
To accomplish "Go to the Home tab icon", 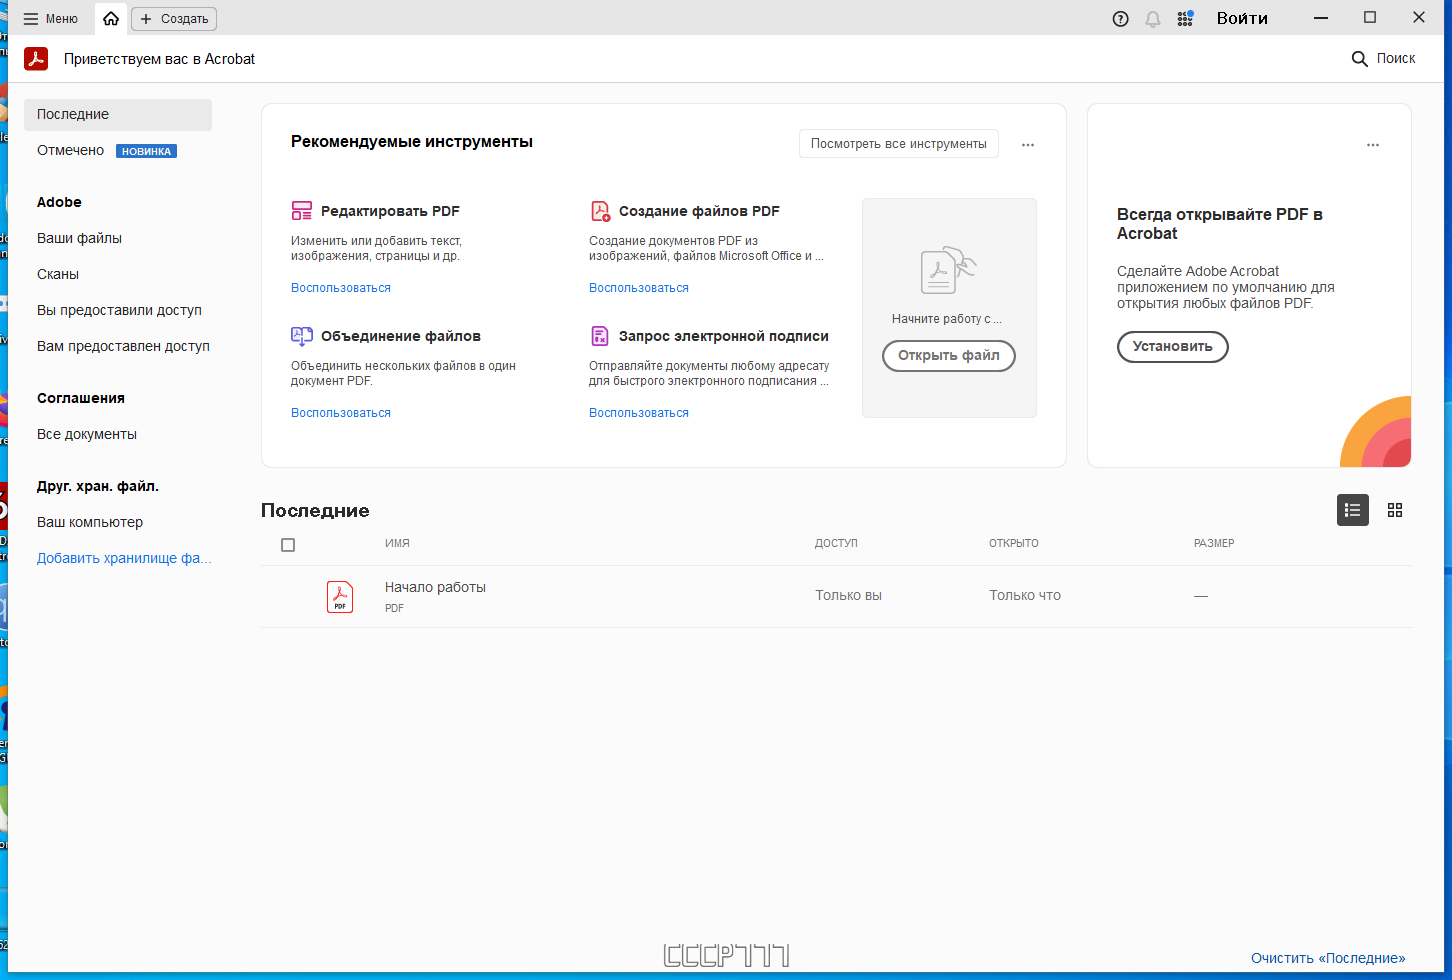I will point(111,19).
